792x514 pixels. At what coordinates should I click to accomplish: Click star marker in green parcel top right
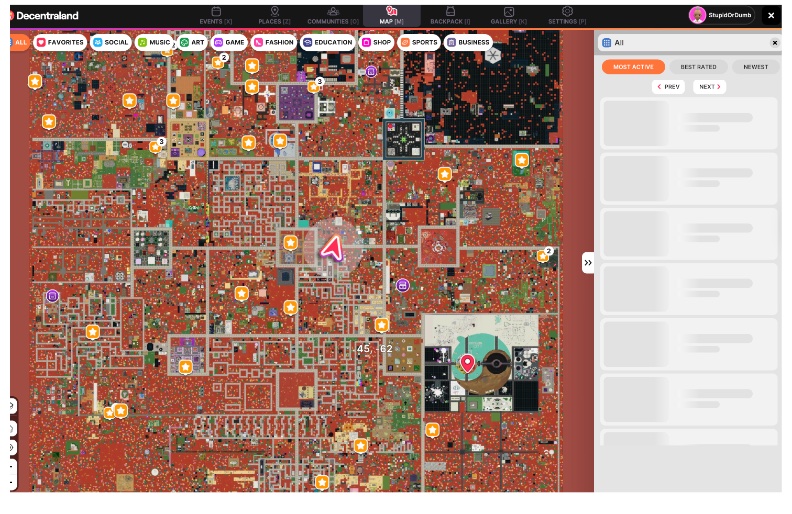click(521, 161)
